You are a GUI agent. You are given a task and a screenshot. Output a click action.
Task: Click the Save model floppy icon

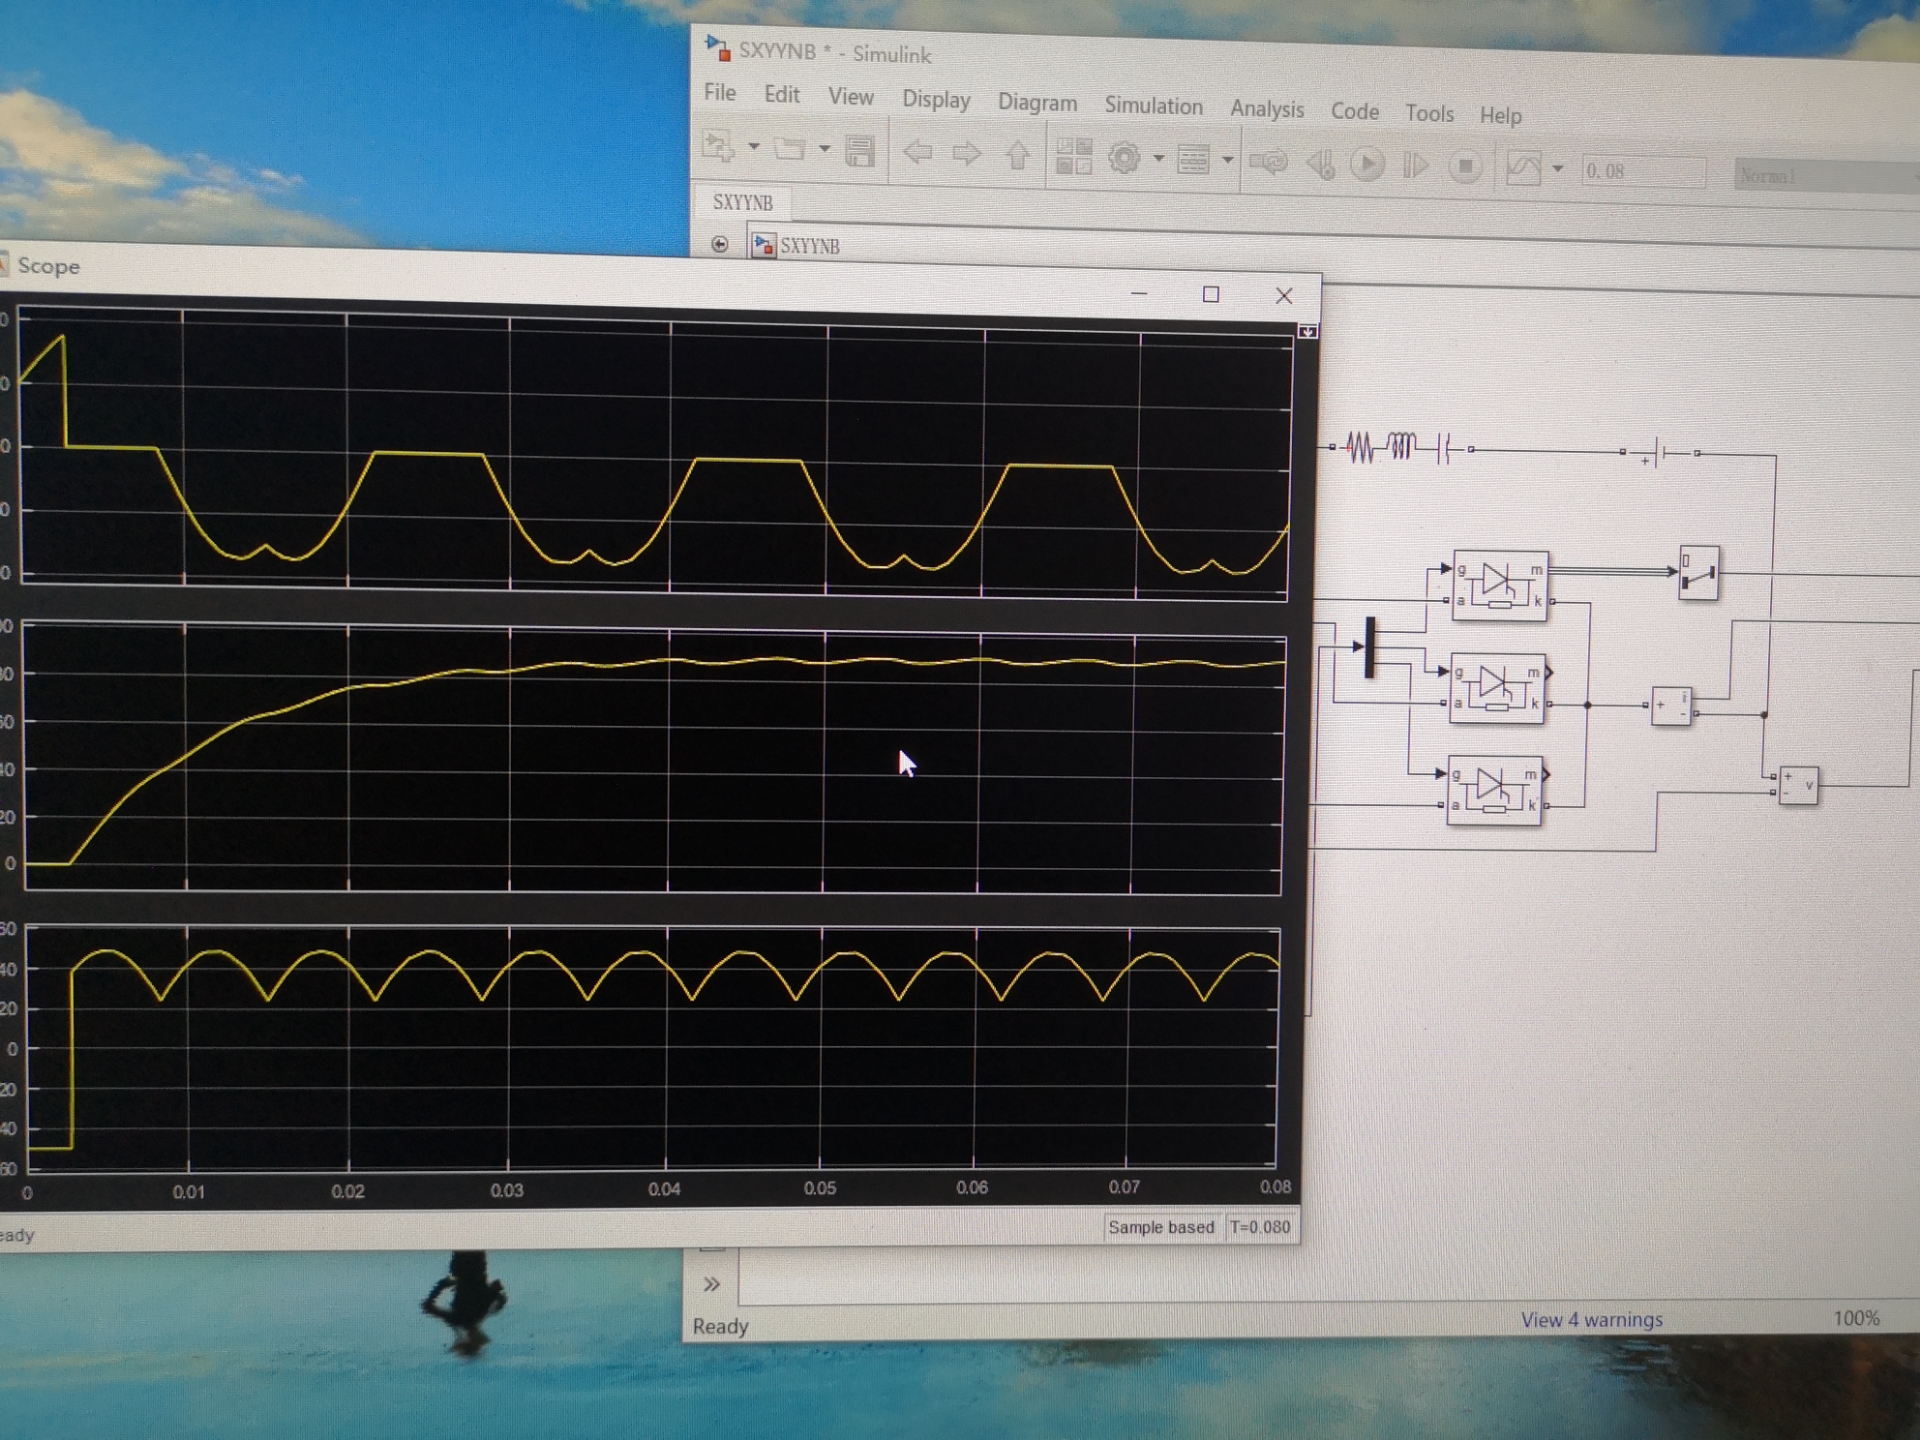click(x=860, y=152)
